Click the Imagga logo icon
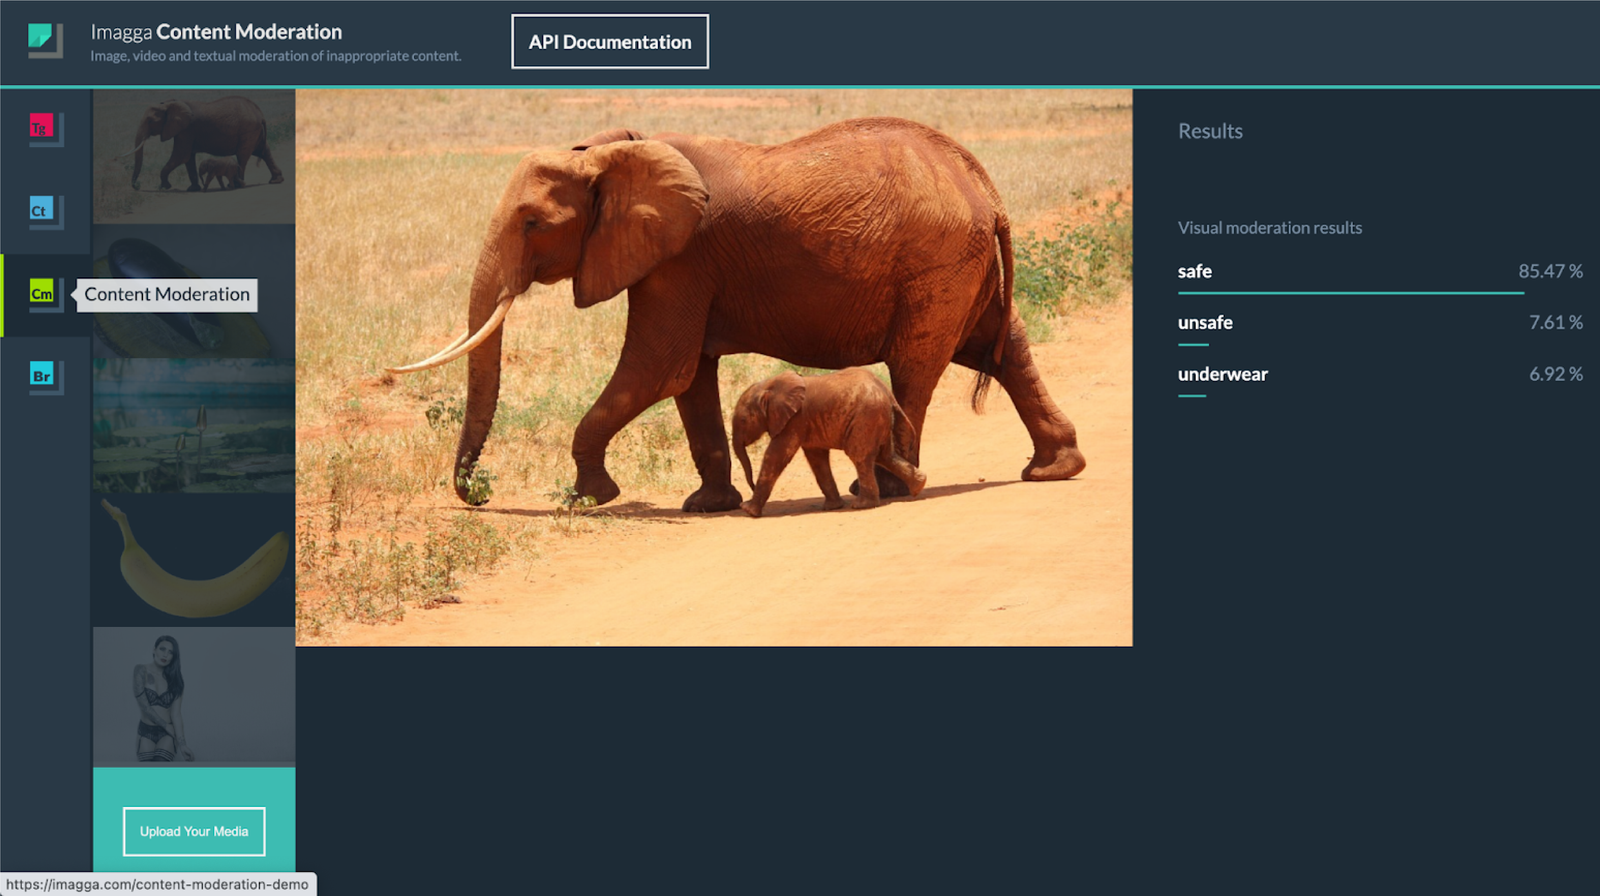Image resolution: width=1600 pixels, height=896 pixels. [44, 40]
